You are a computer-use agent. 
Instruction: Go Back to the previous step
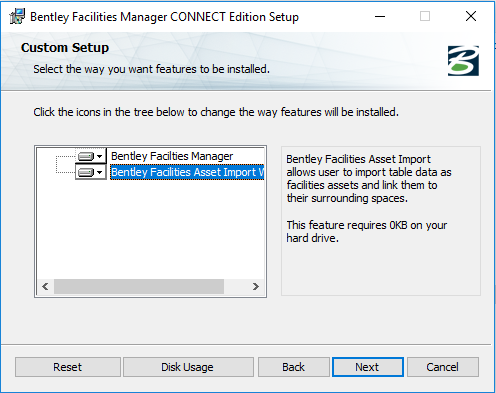coord(293,367)
